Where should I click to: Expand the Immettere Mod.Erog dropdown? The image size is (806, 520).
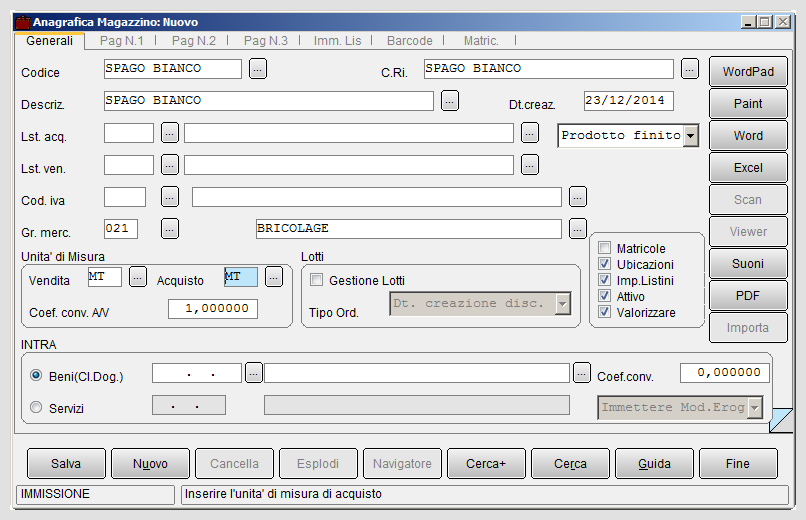pos(755,408)
